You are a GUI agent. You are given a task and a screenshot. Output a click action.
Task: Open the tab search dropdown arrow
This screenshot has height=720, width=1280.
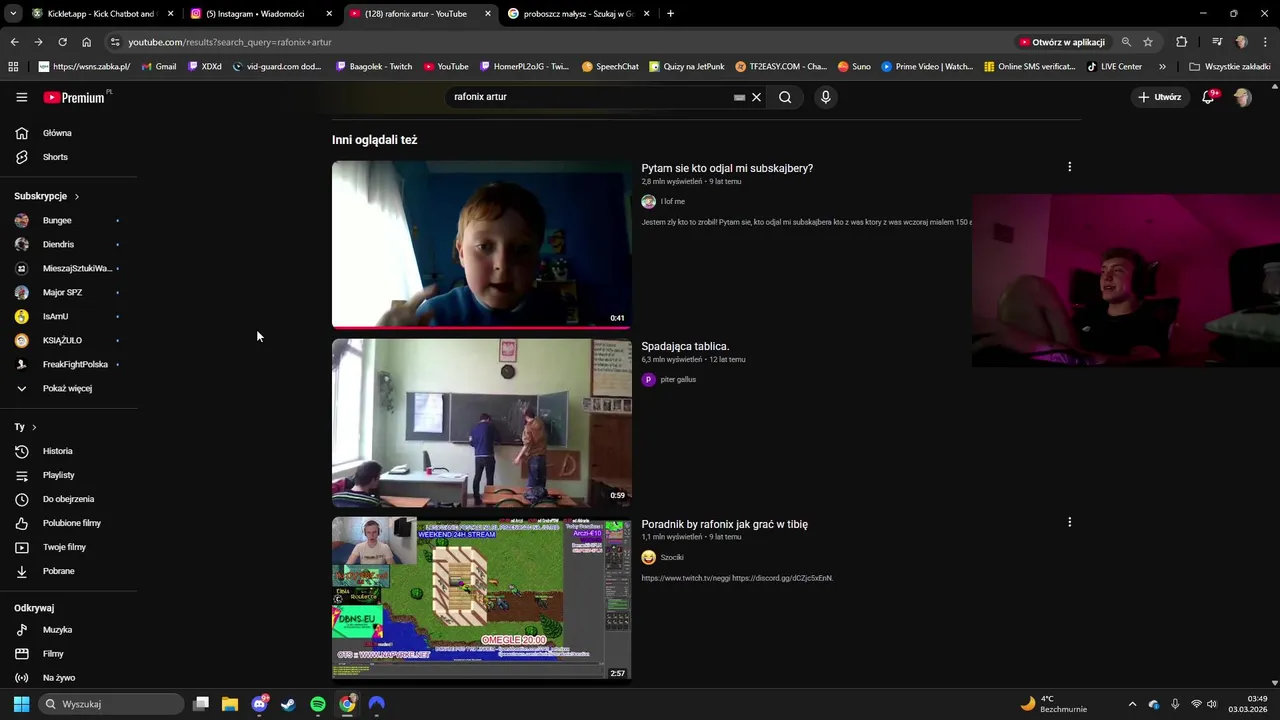click(x=14, y=14)
